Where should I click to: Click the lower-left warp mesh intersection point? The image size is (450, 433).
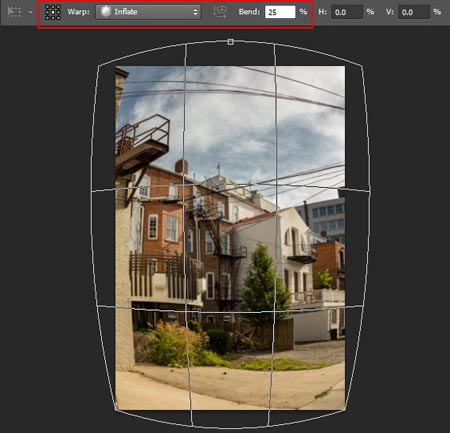[186, 308]
